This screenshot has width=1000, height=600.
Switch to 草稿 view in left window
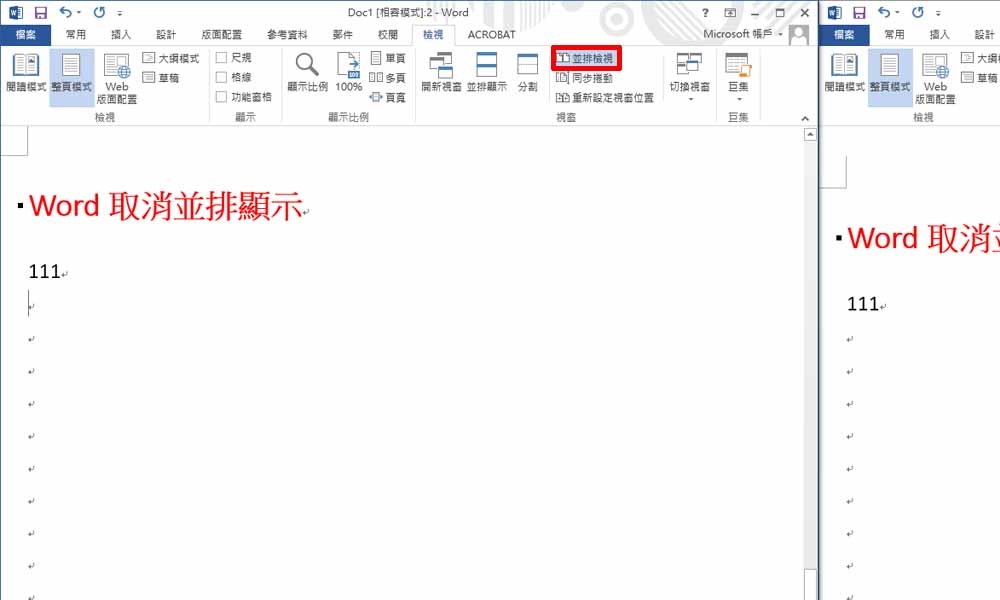pos(161,78)
